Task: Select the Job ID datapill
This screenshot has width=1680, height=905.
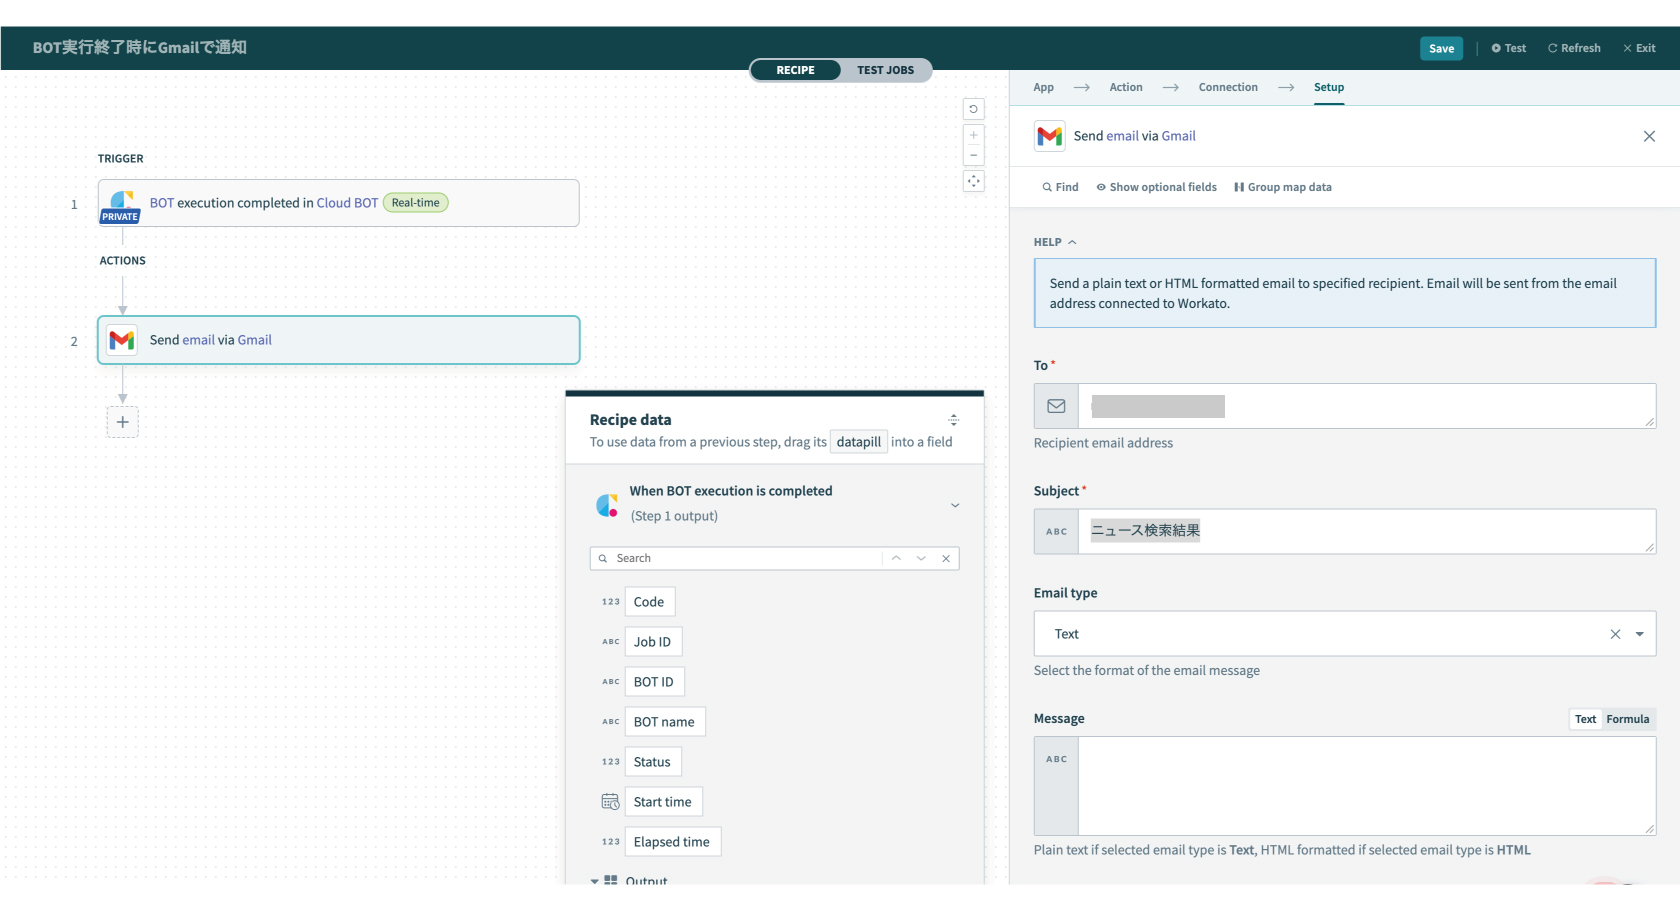Action: point(652,642)
